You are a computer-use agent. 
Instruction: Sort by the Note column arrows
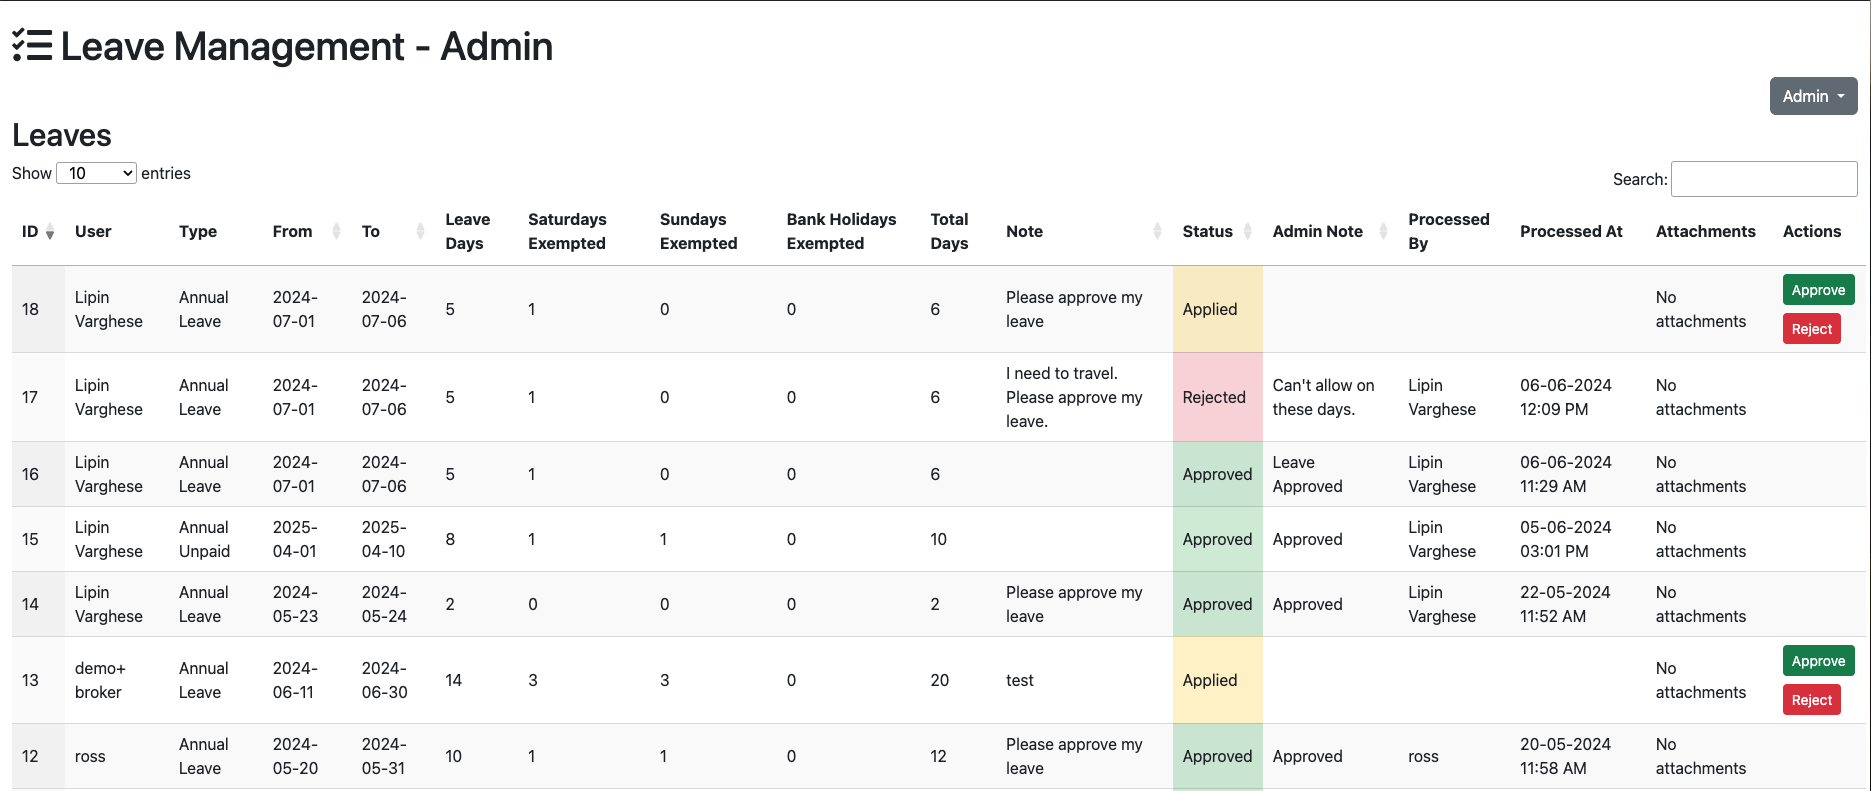1157,232
